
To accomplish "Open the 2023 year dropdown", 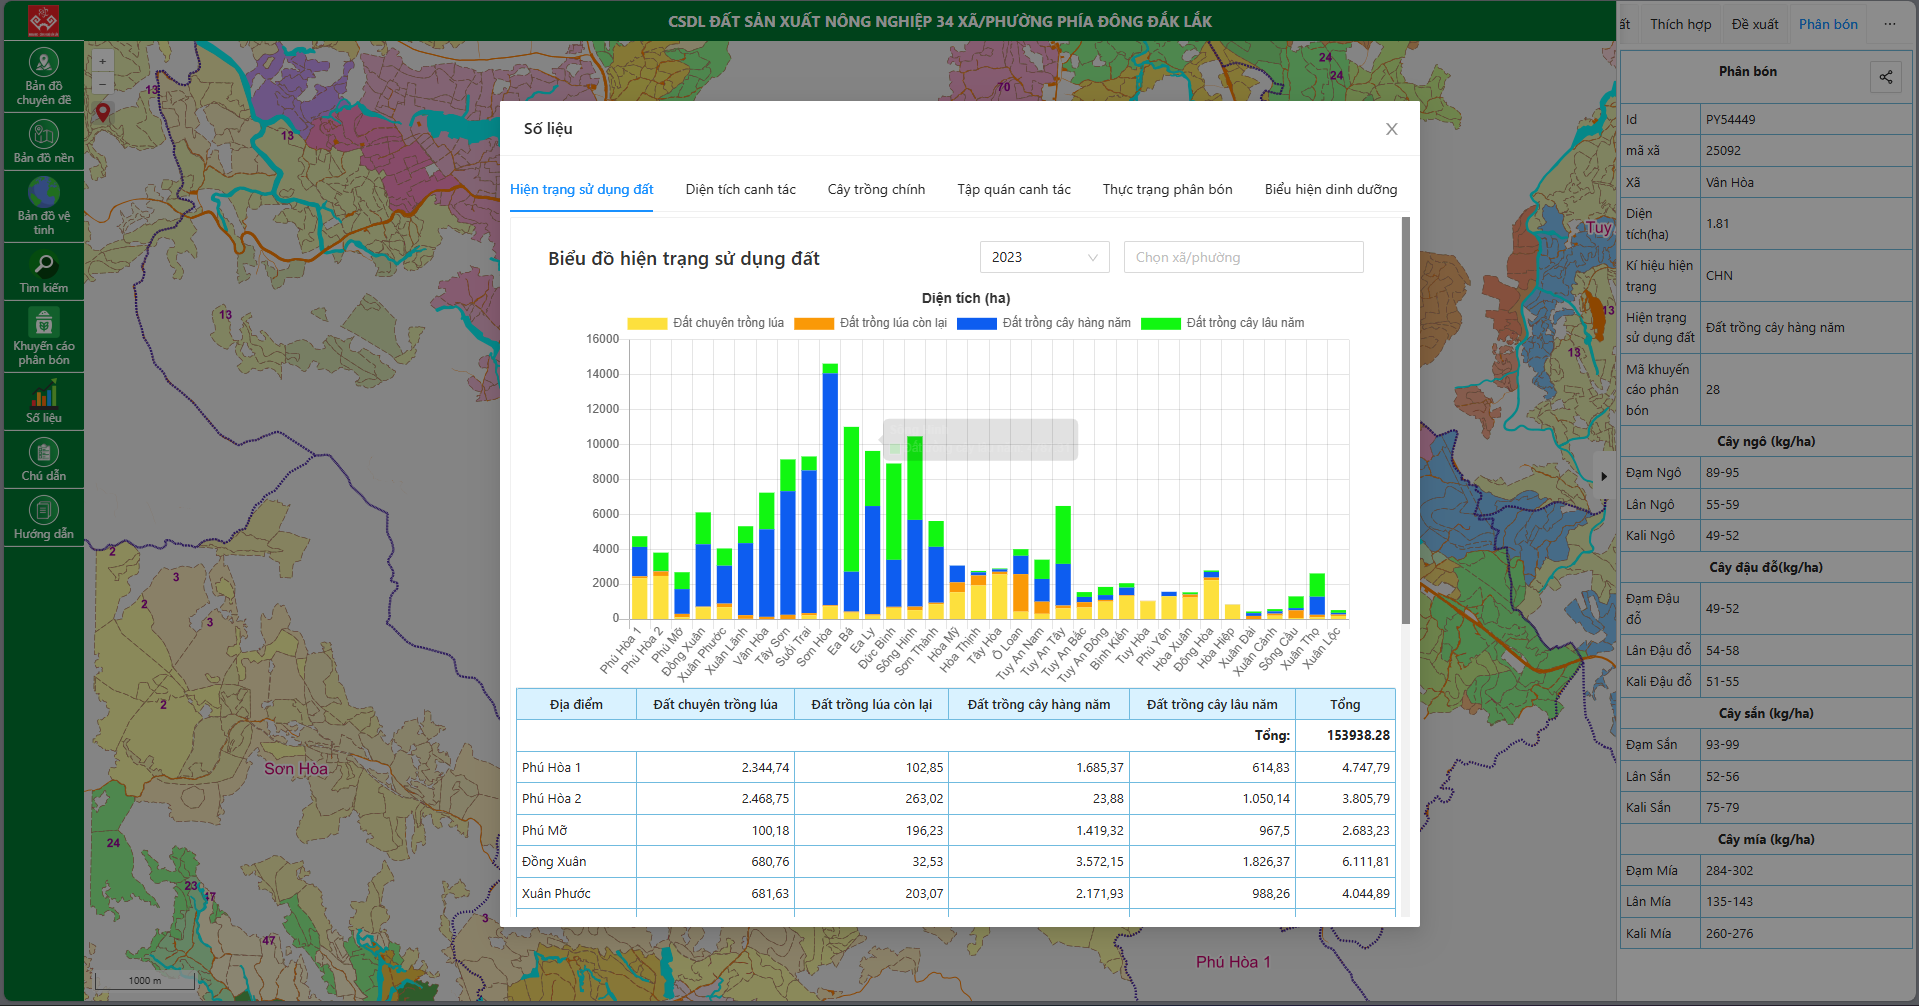I will tap(1044, 257).
